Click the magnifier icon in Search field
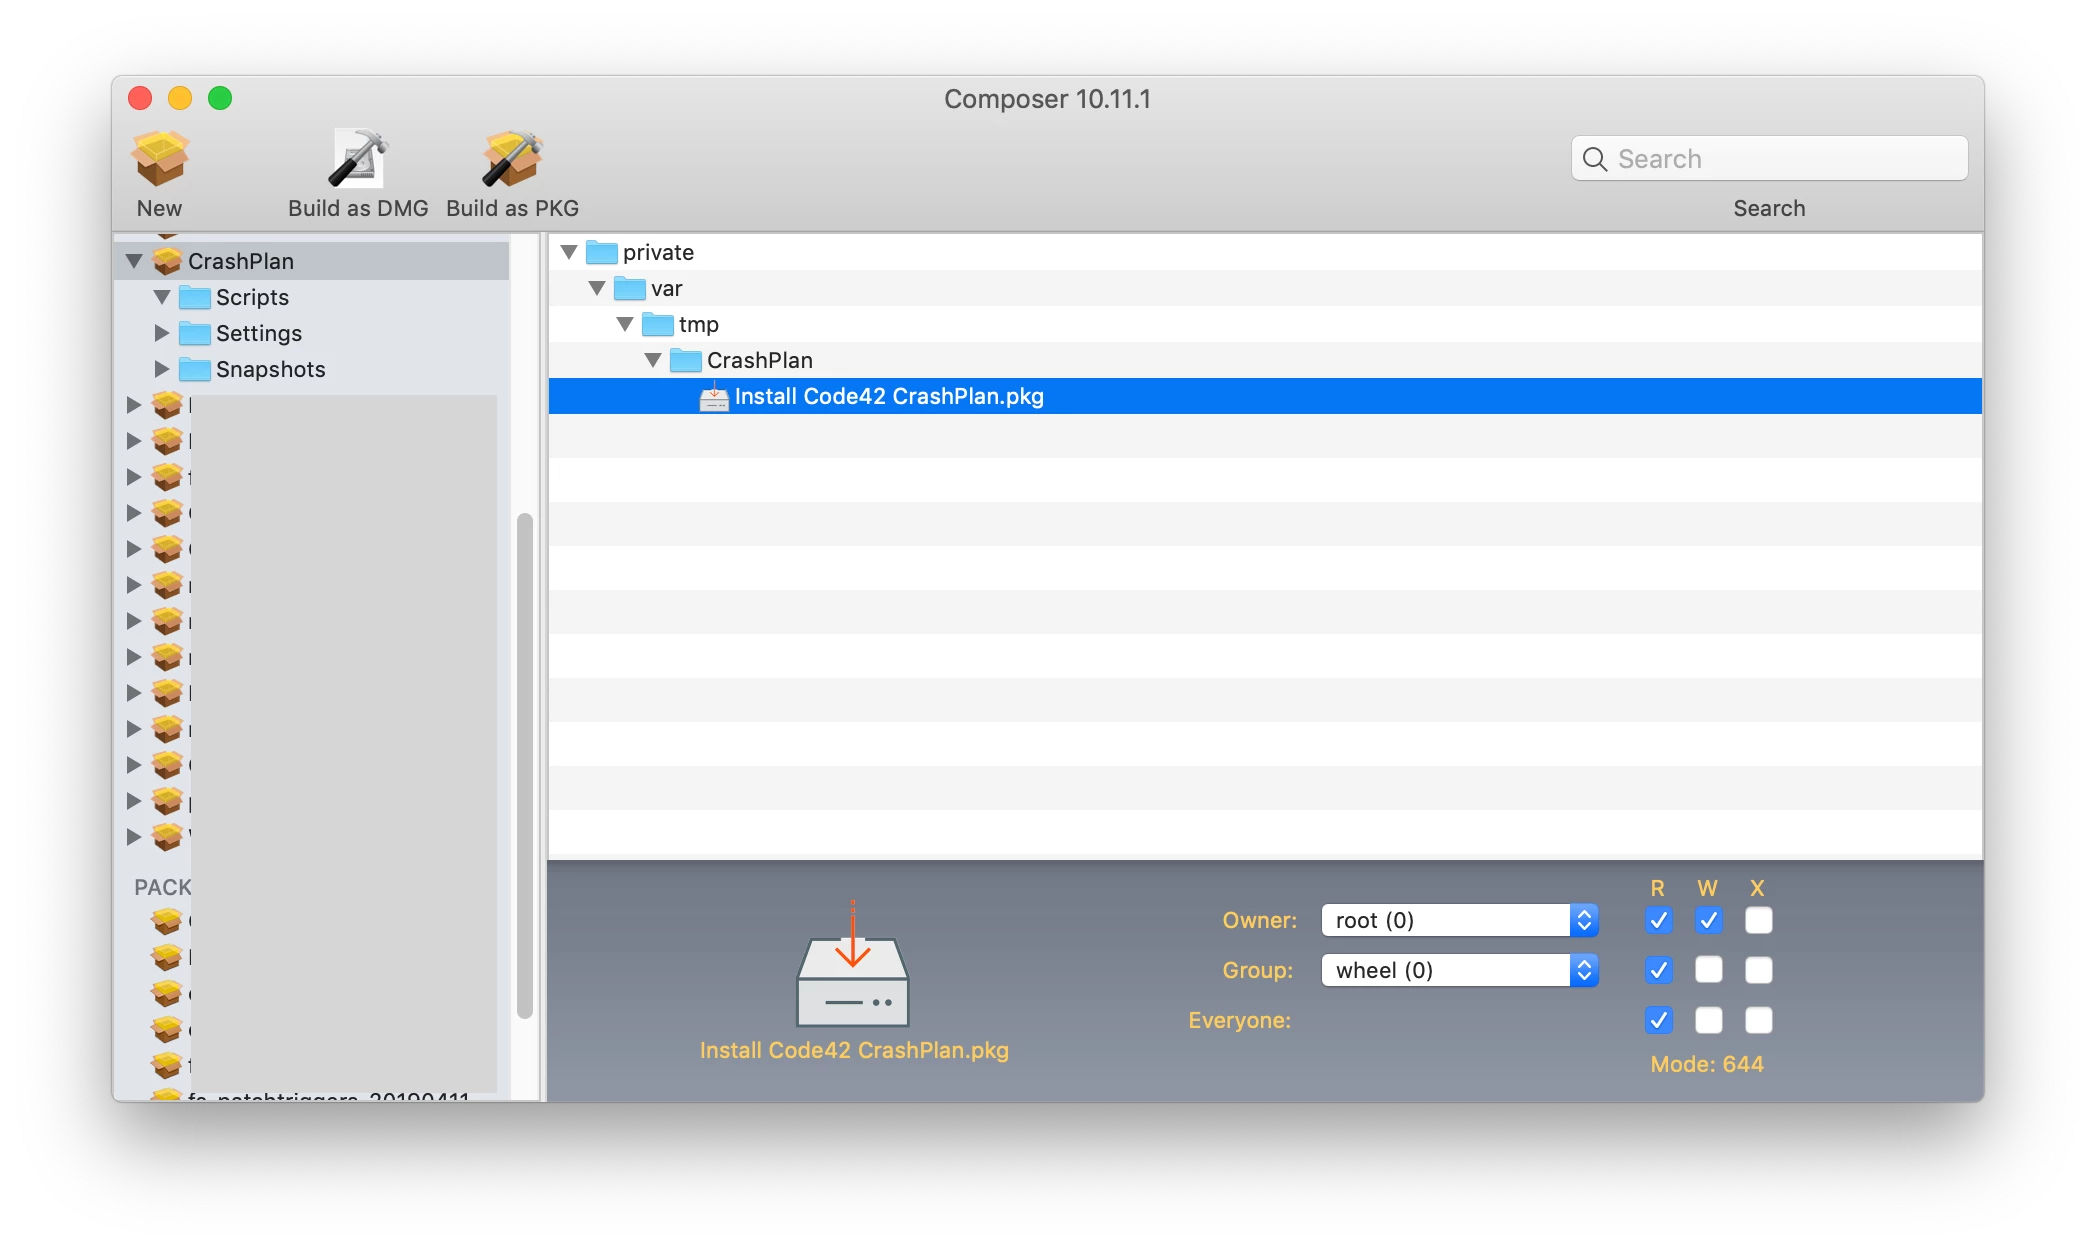Image resolution: width=2096 pixels, height=1250 pixels. click(x=1595, y=159)
